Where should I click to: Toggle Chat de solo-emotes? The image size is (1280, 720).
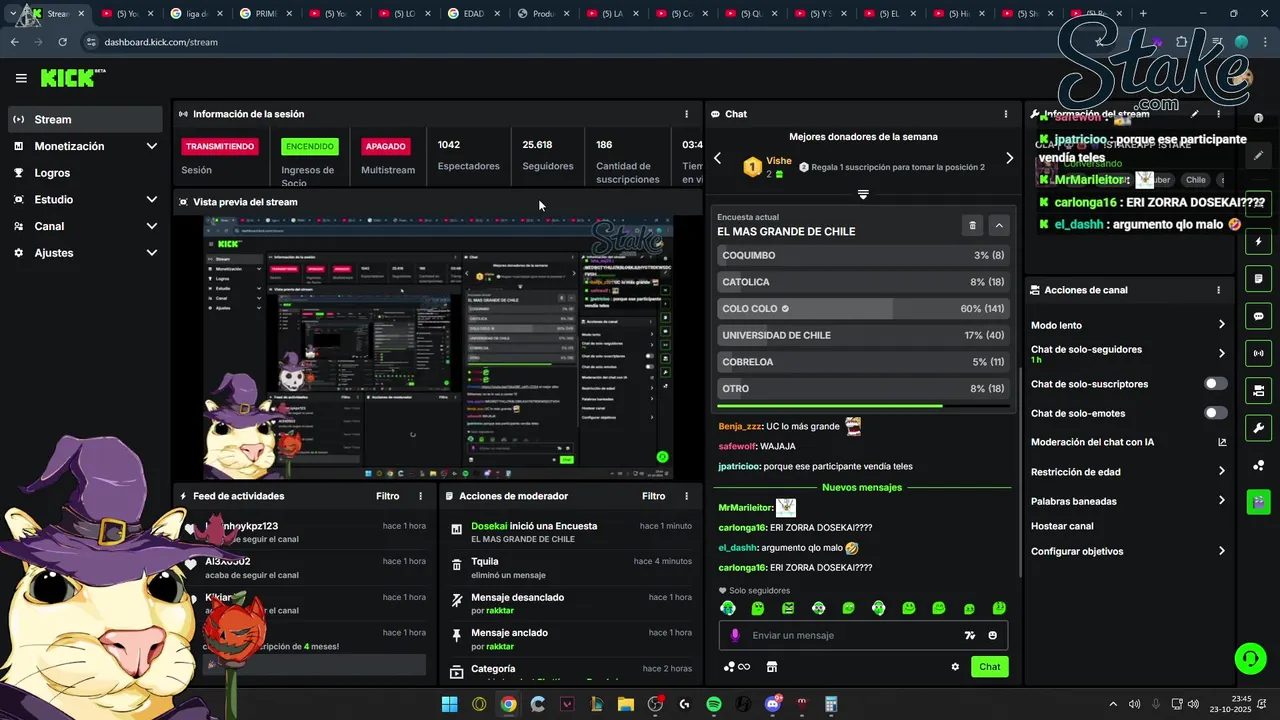tap(1216, 413)
